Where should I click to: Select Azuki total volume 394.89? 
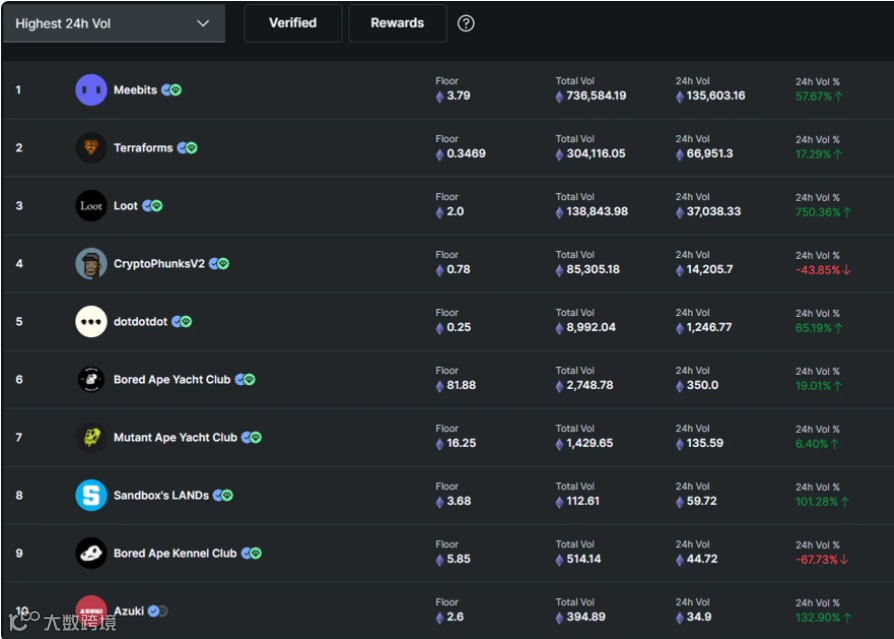point(586,617)
